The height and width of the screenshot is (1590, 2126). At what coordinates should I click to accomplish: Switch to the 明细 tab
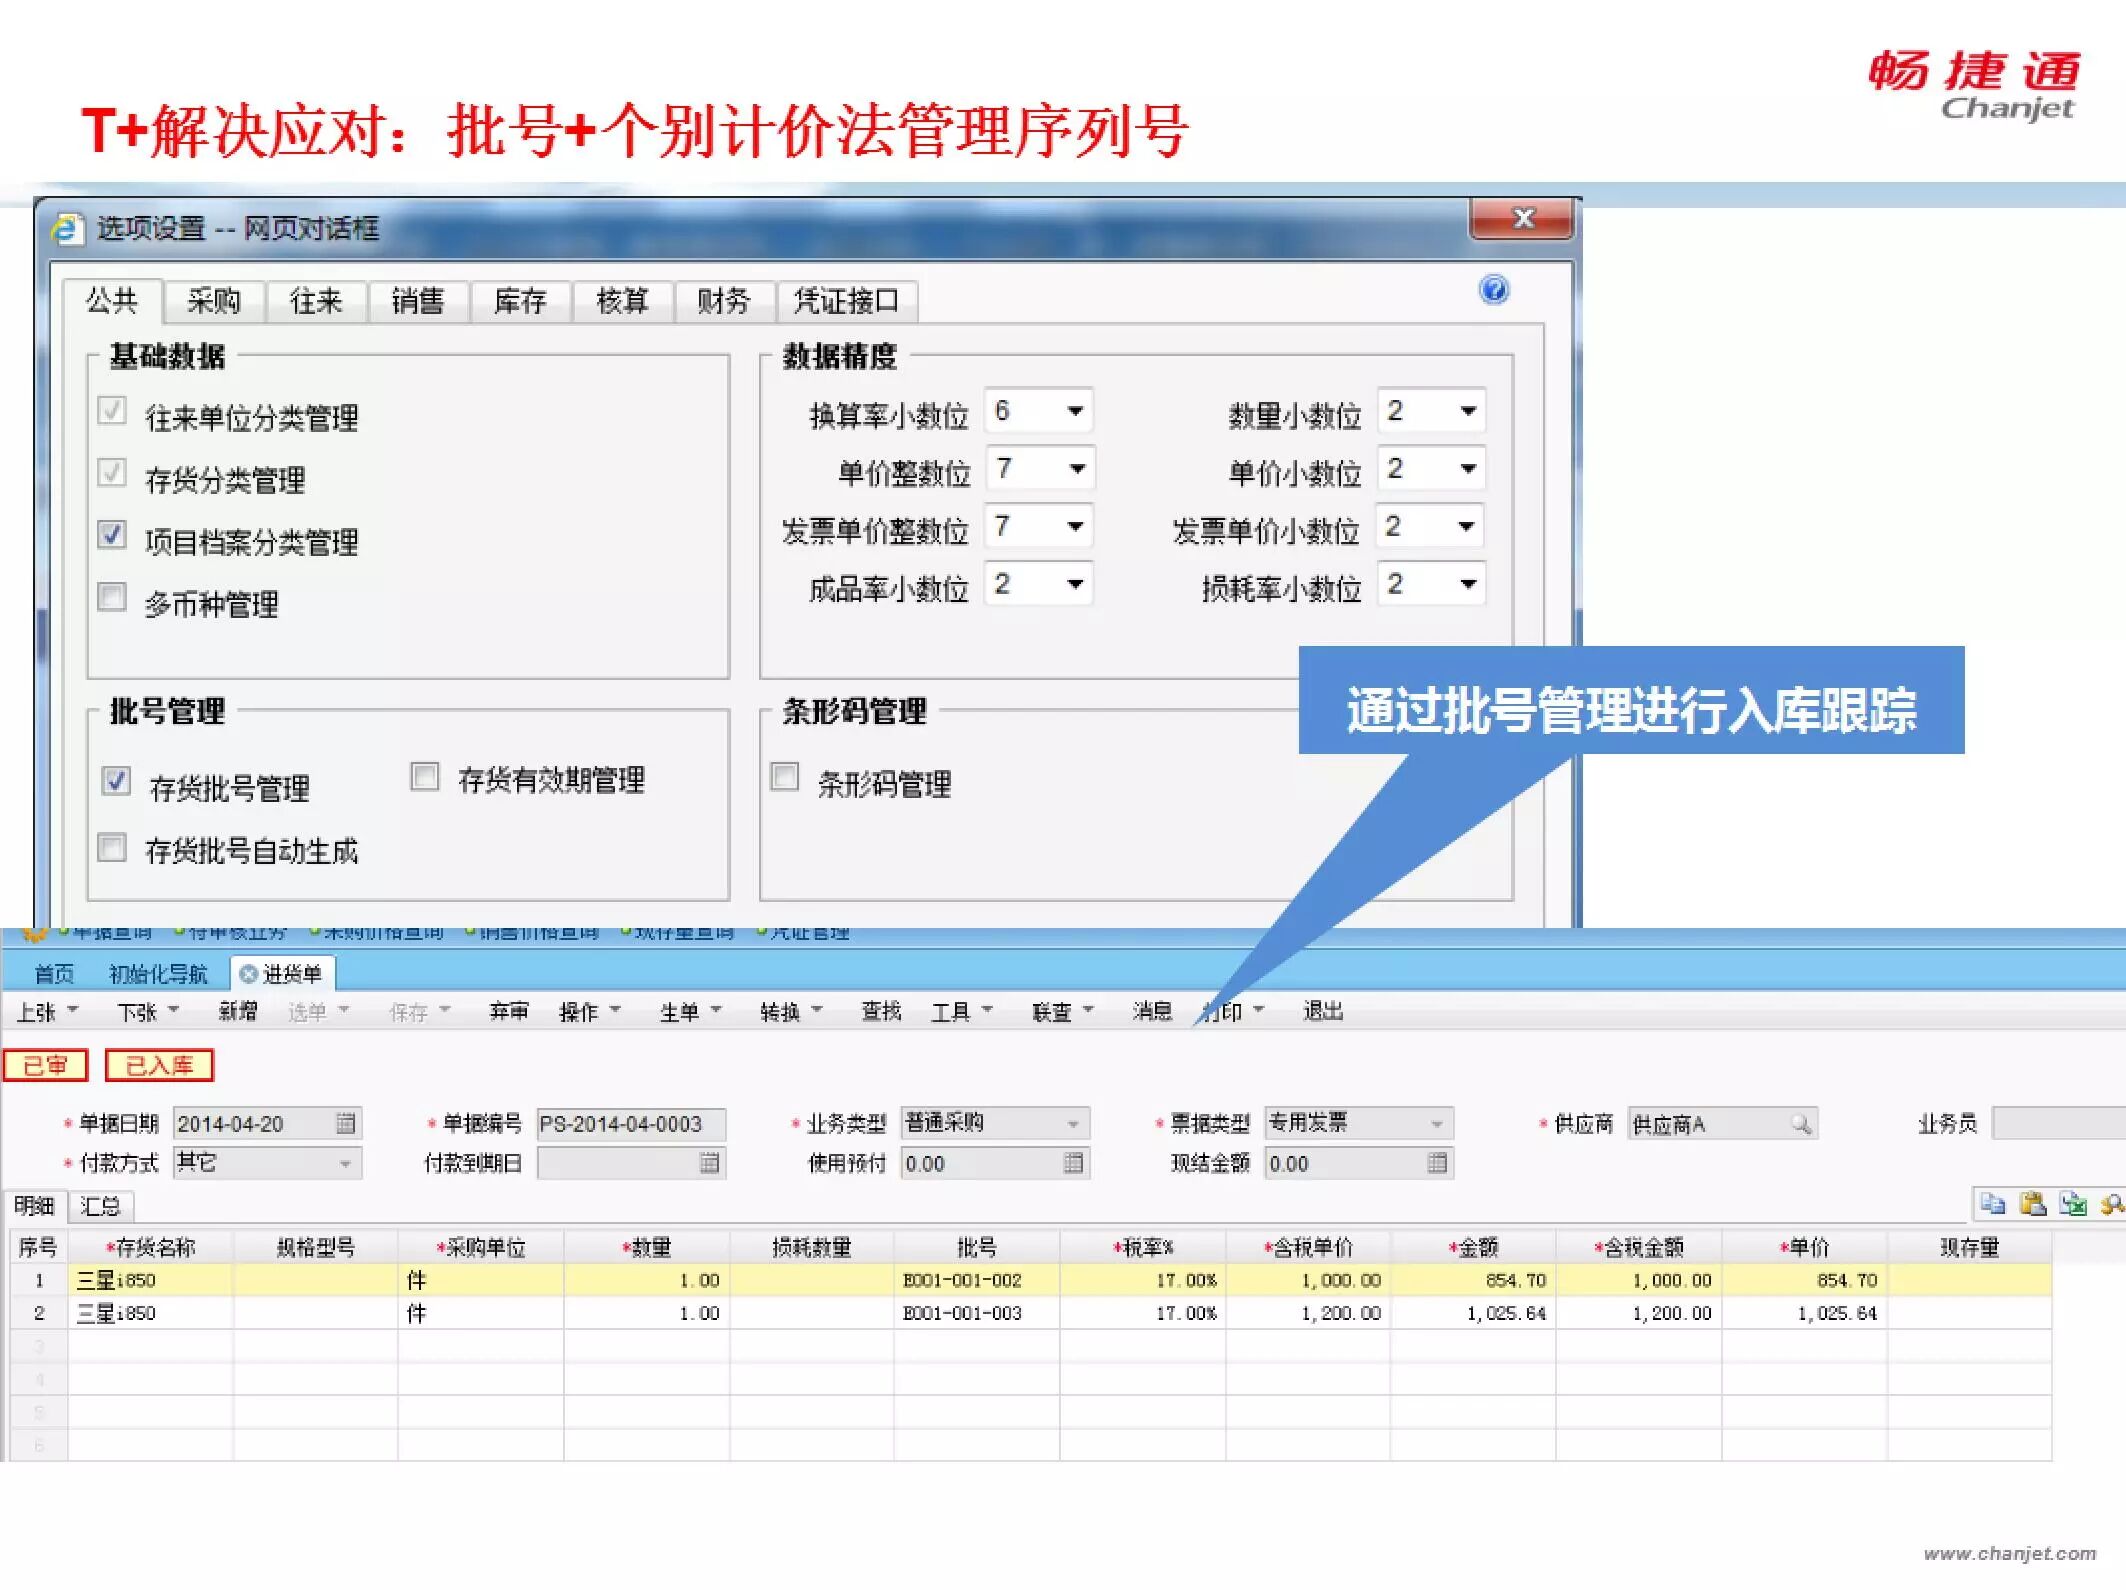[34, 1206]
